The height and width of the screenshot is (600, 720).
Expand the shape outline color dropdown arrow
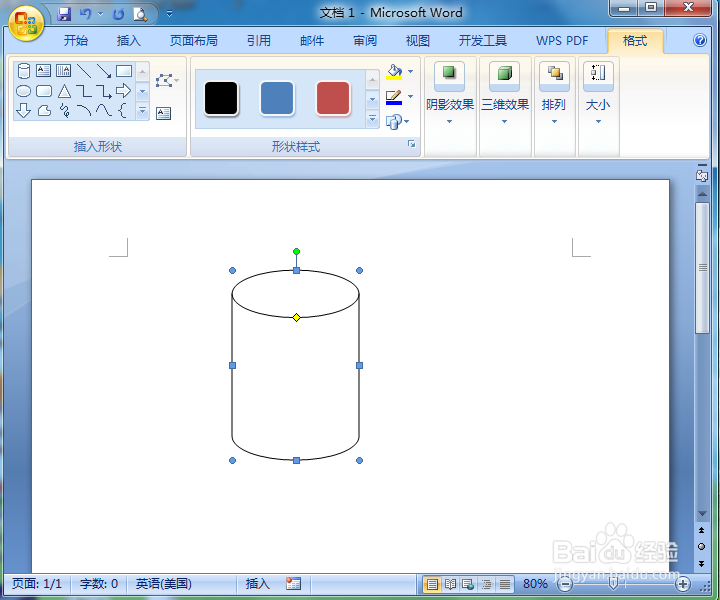[x=411, y=96]
